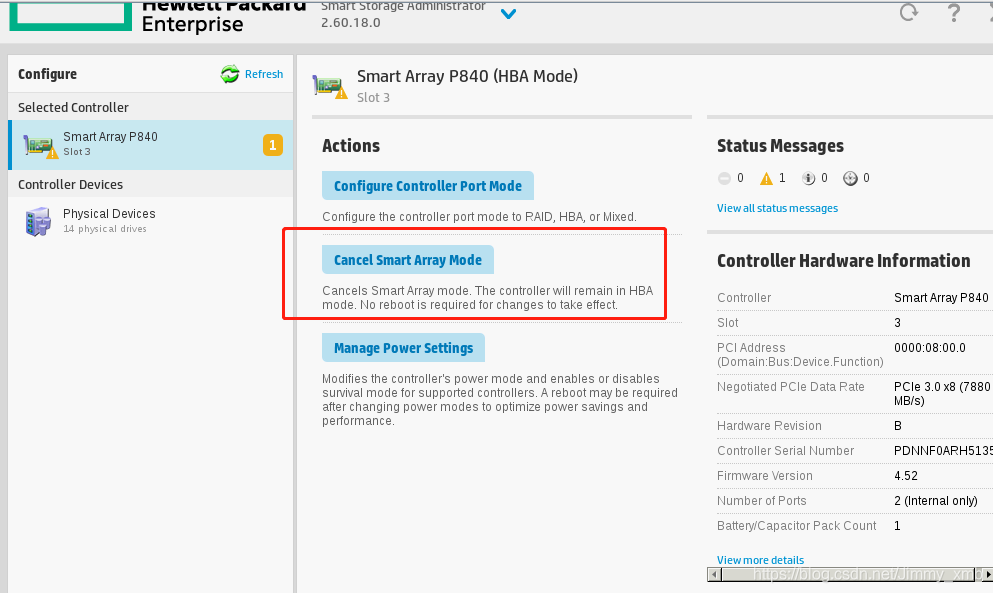Open the Smart Storage Administrator dropdown chevron
Viewport: 993px width, 593px height.
point(508,13)
